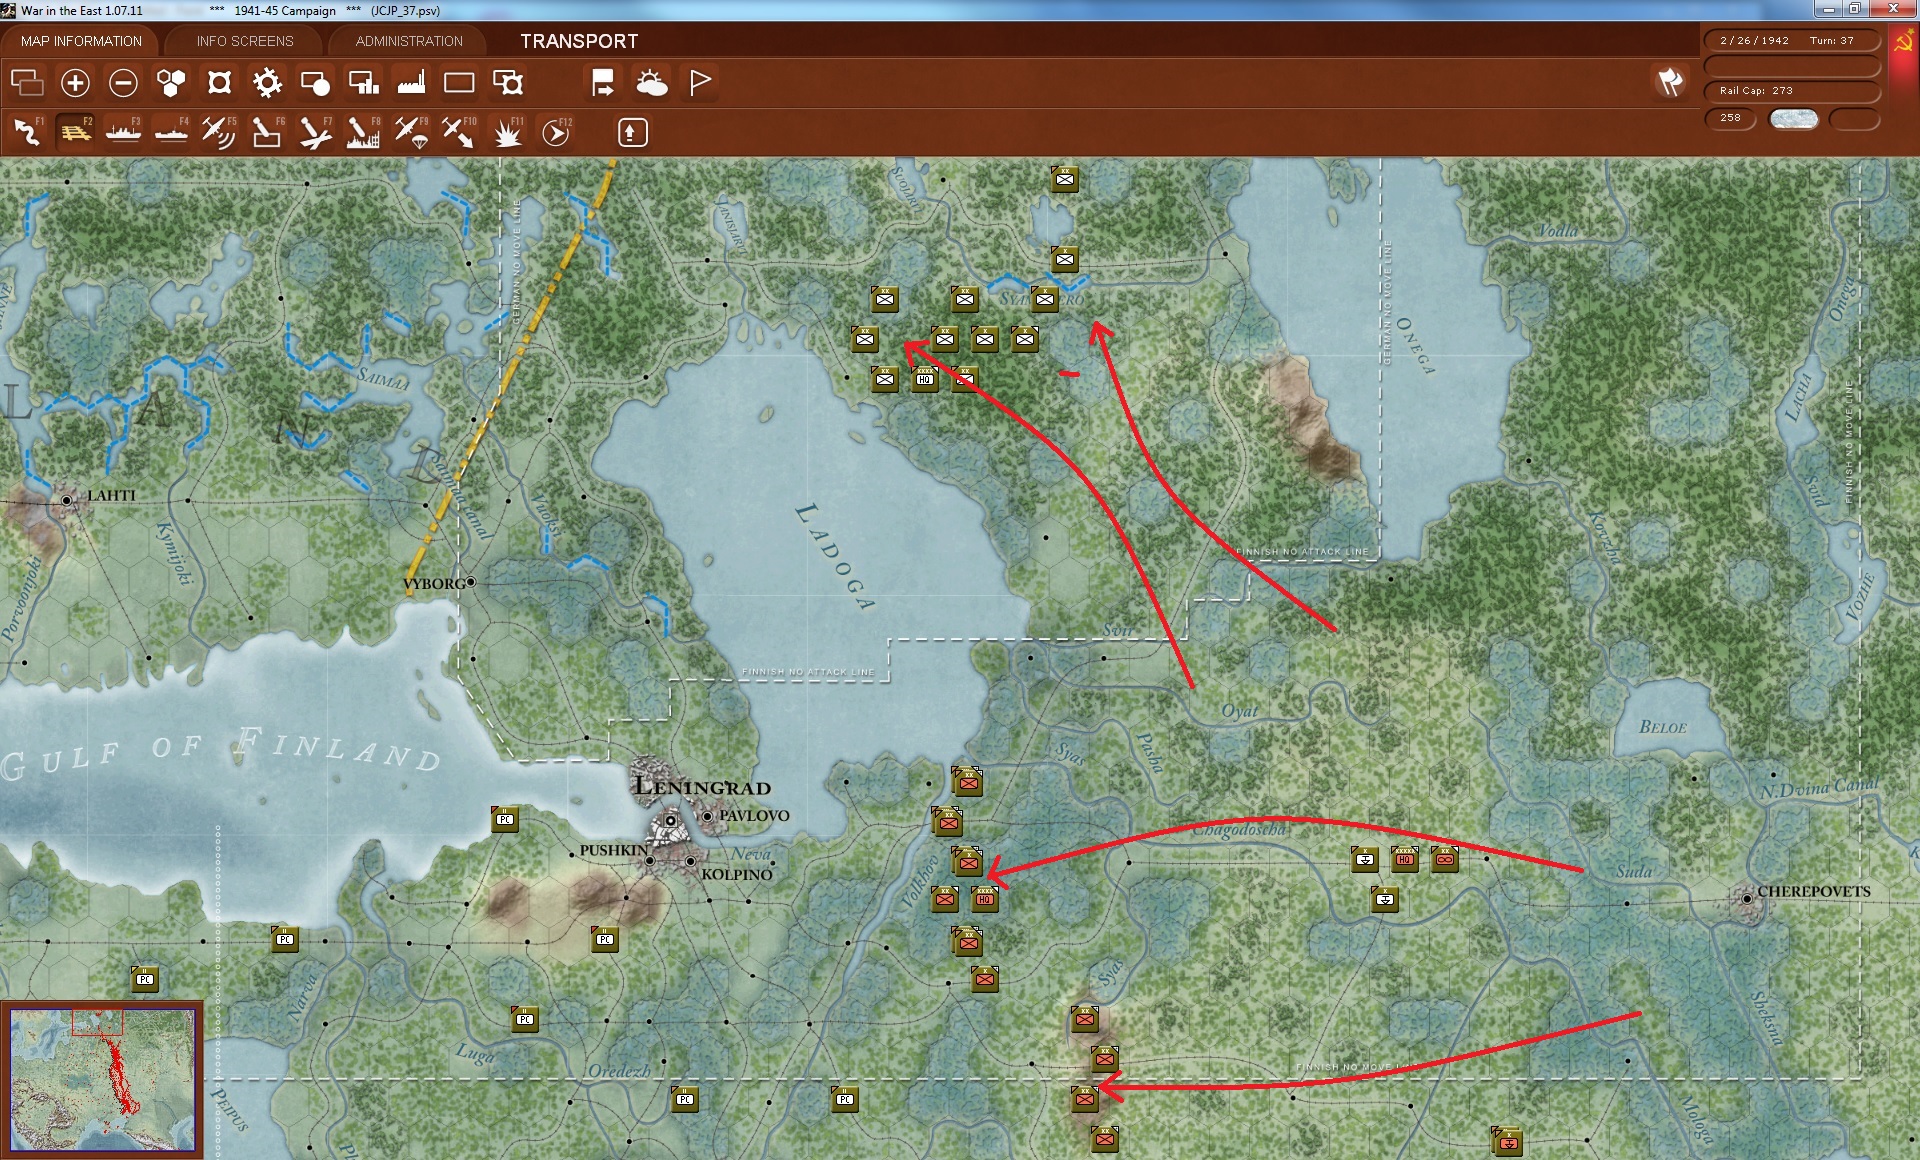This screenshot has height=1160, width=1920.
Task: Click the Kolpino town dot
Action: pos(690,860)
